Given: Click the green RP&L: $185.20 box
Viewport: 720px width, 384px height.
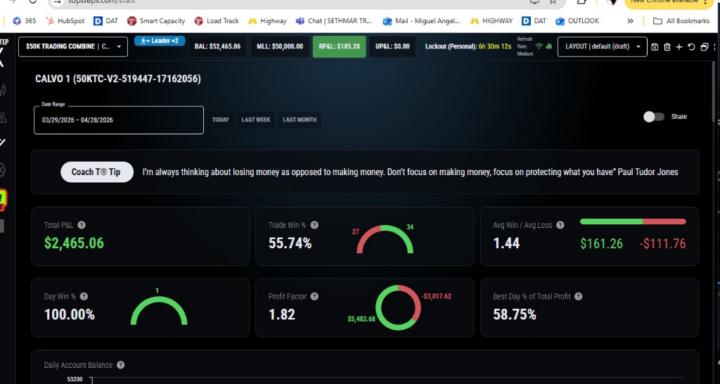Looking at the screenshot, I should click(339, 46).
